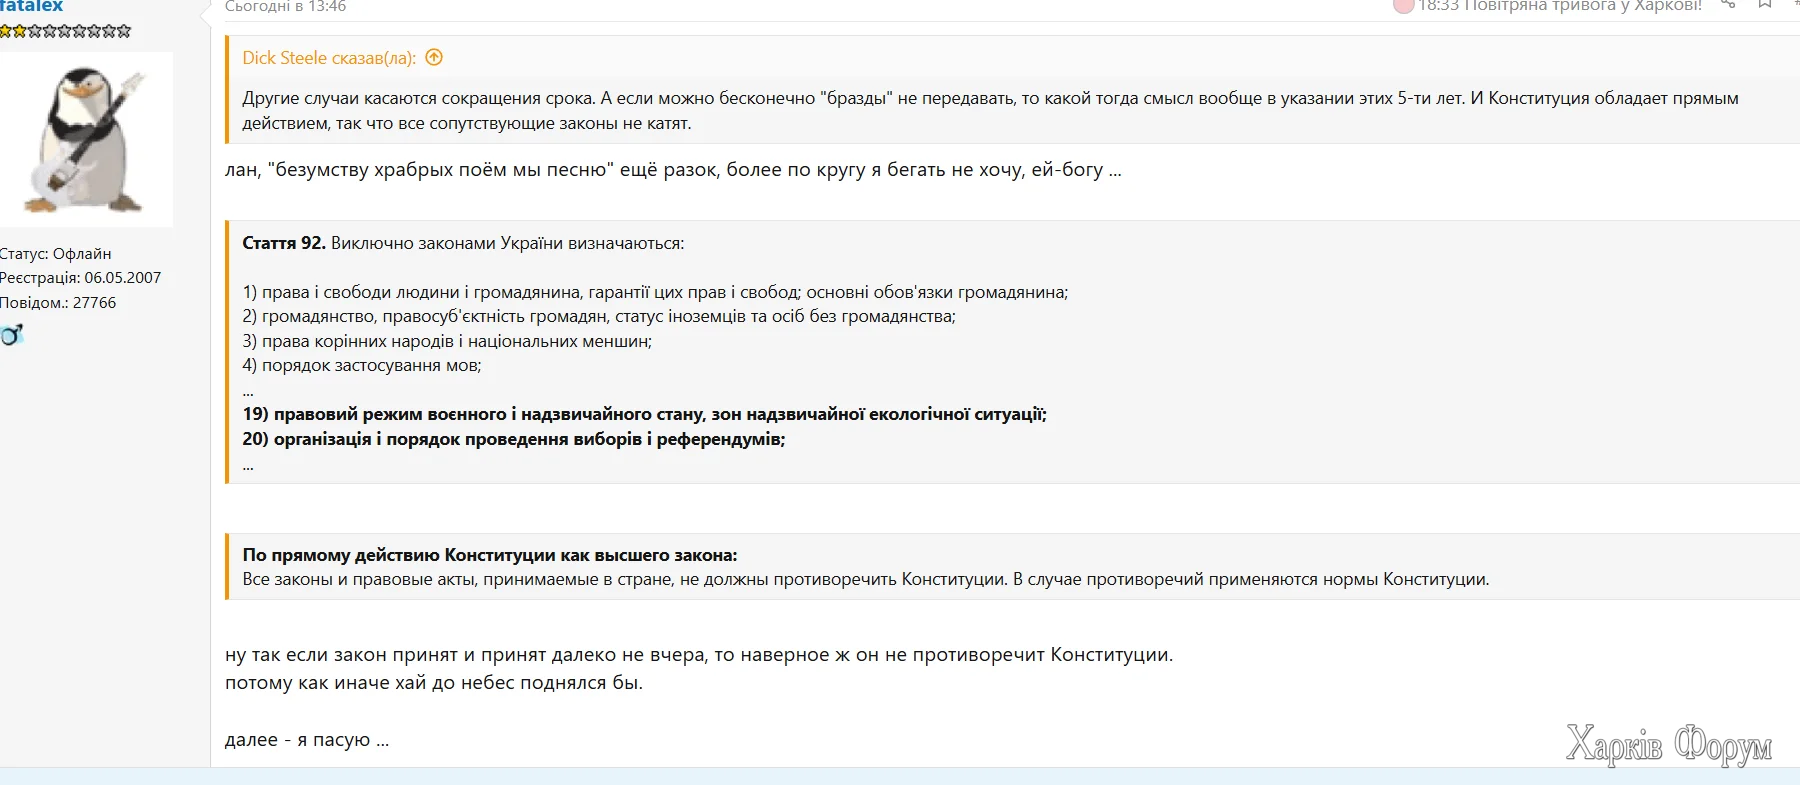Click the 'Стаття 92.' quote heading
The height and width of the screenshot is (785, 1800).
pos(284,243)
